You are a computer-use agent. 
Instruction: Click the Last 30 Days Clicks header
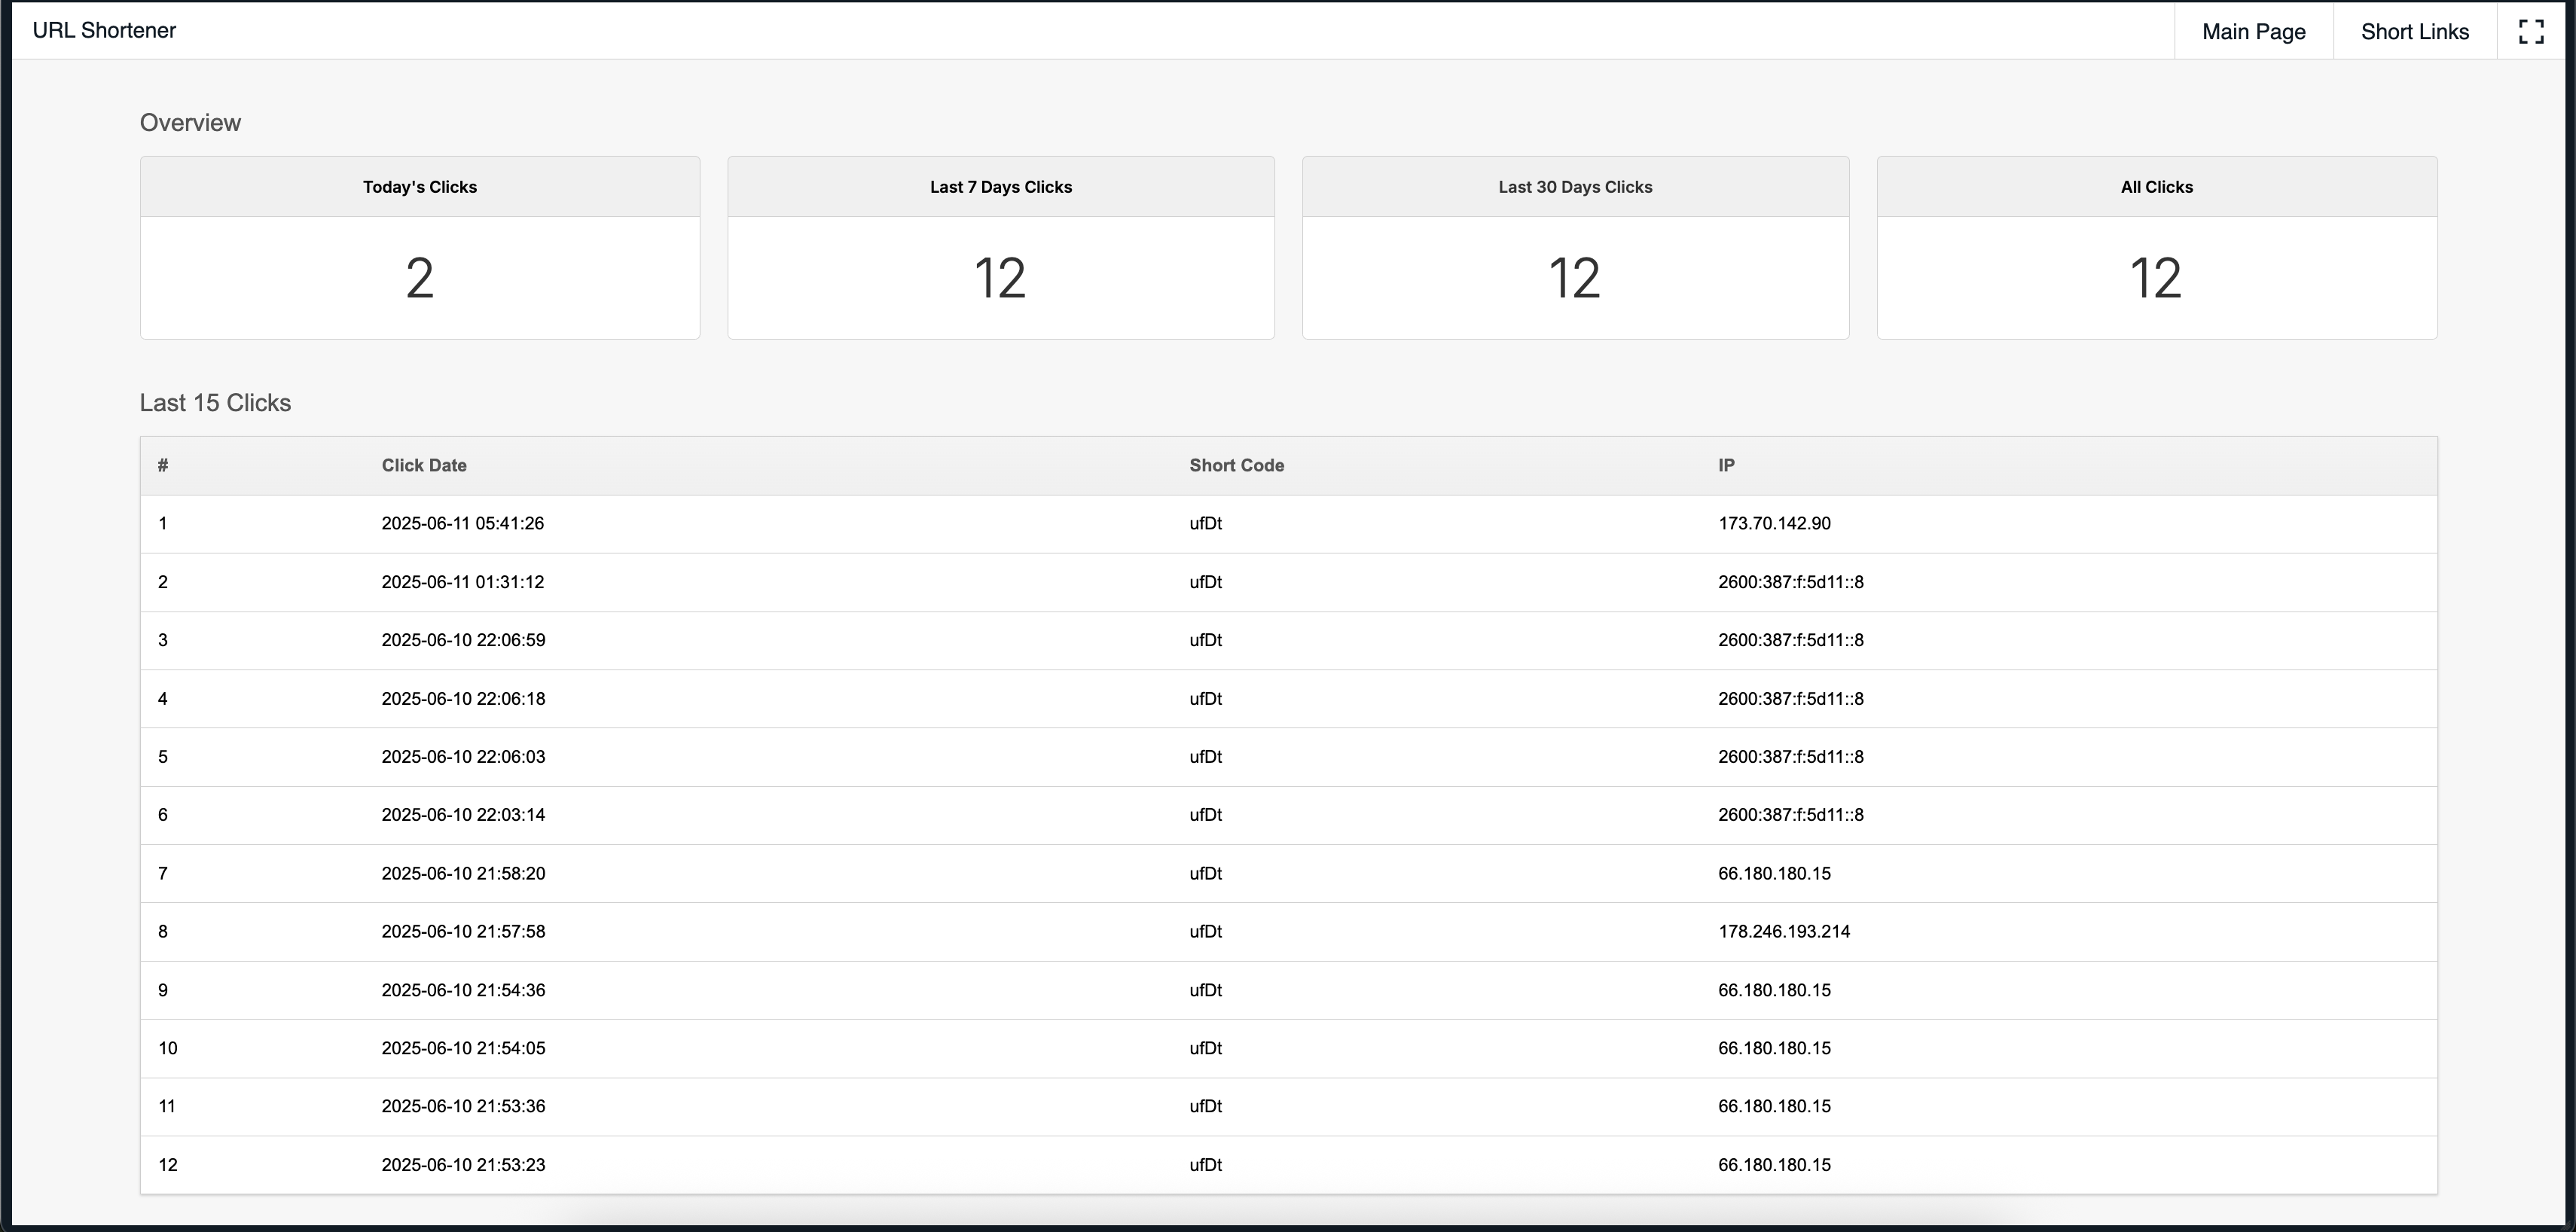point(1574,187)
